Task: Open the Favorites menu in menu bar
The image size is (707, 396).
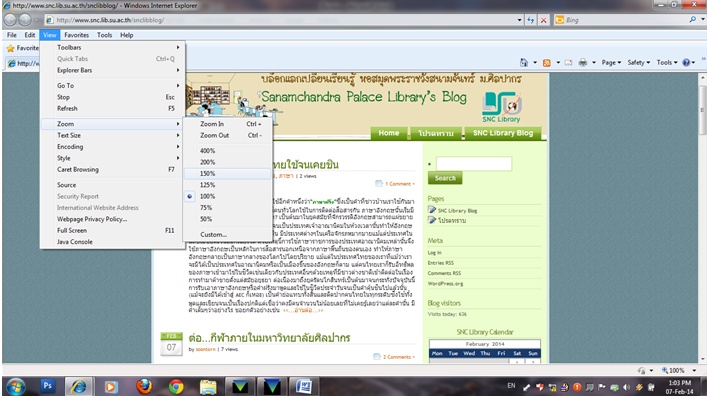Action: (x=76, y=35)
